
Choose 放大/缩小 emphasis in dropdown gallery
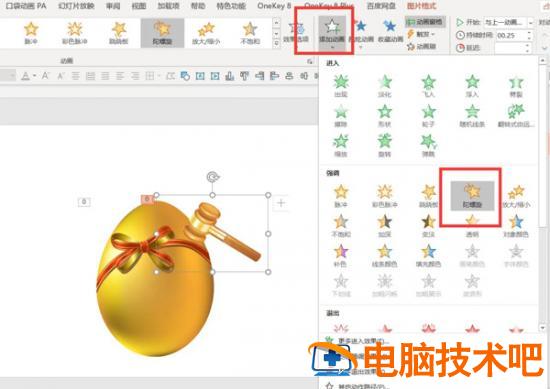[x=516, y=196]
